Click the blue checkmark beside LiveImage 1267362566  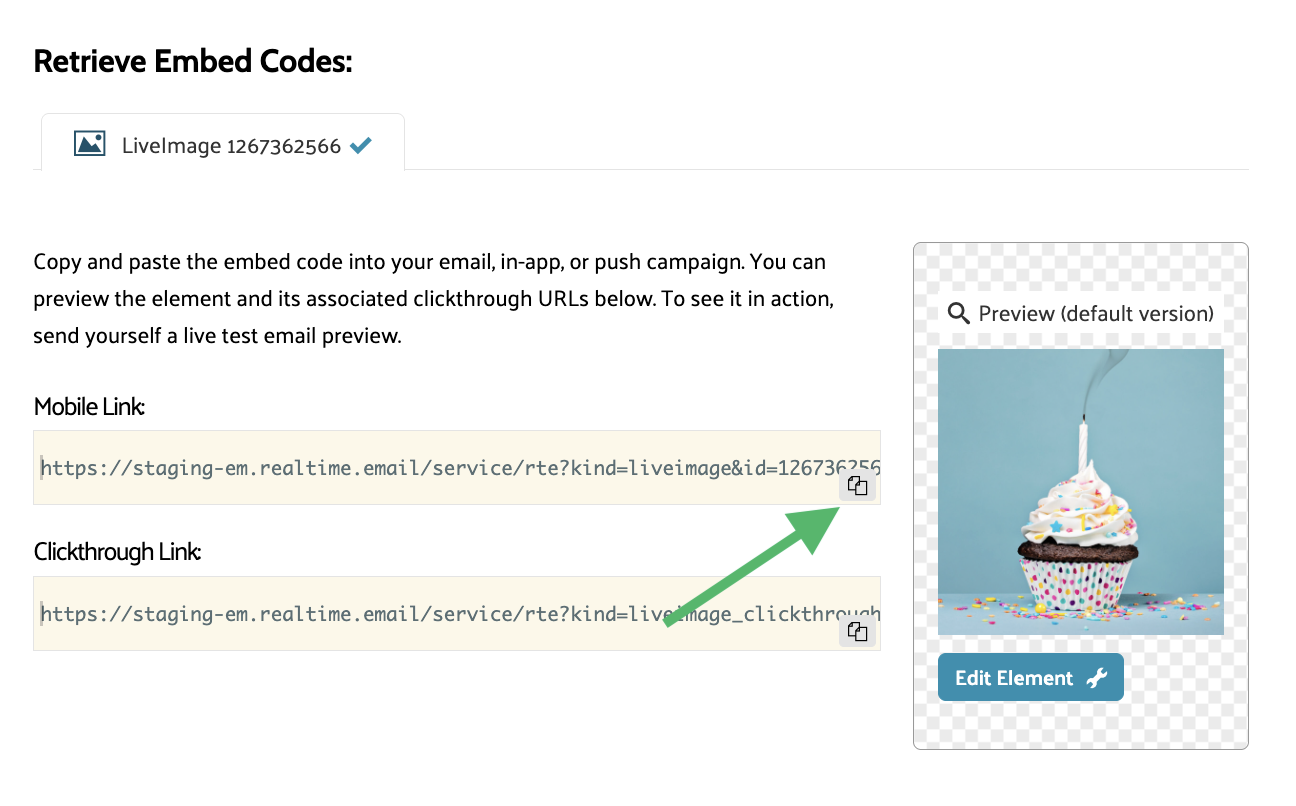[360, 145]
